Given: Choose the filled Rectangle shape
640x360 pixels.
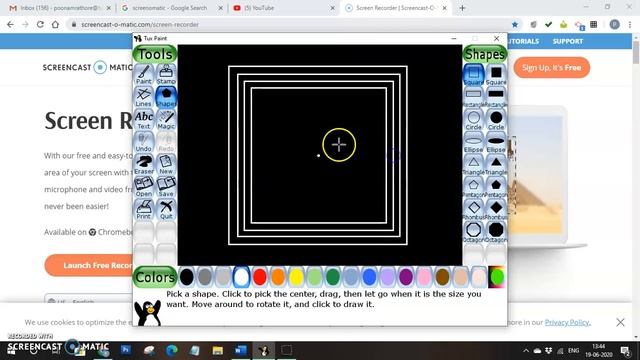Looking at the screenshot, I should [496, 97].
